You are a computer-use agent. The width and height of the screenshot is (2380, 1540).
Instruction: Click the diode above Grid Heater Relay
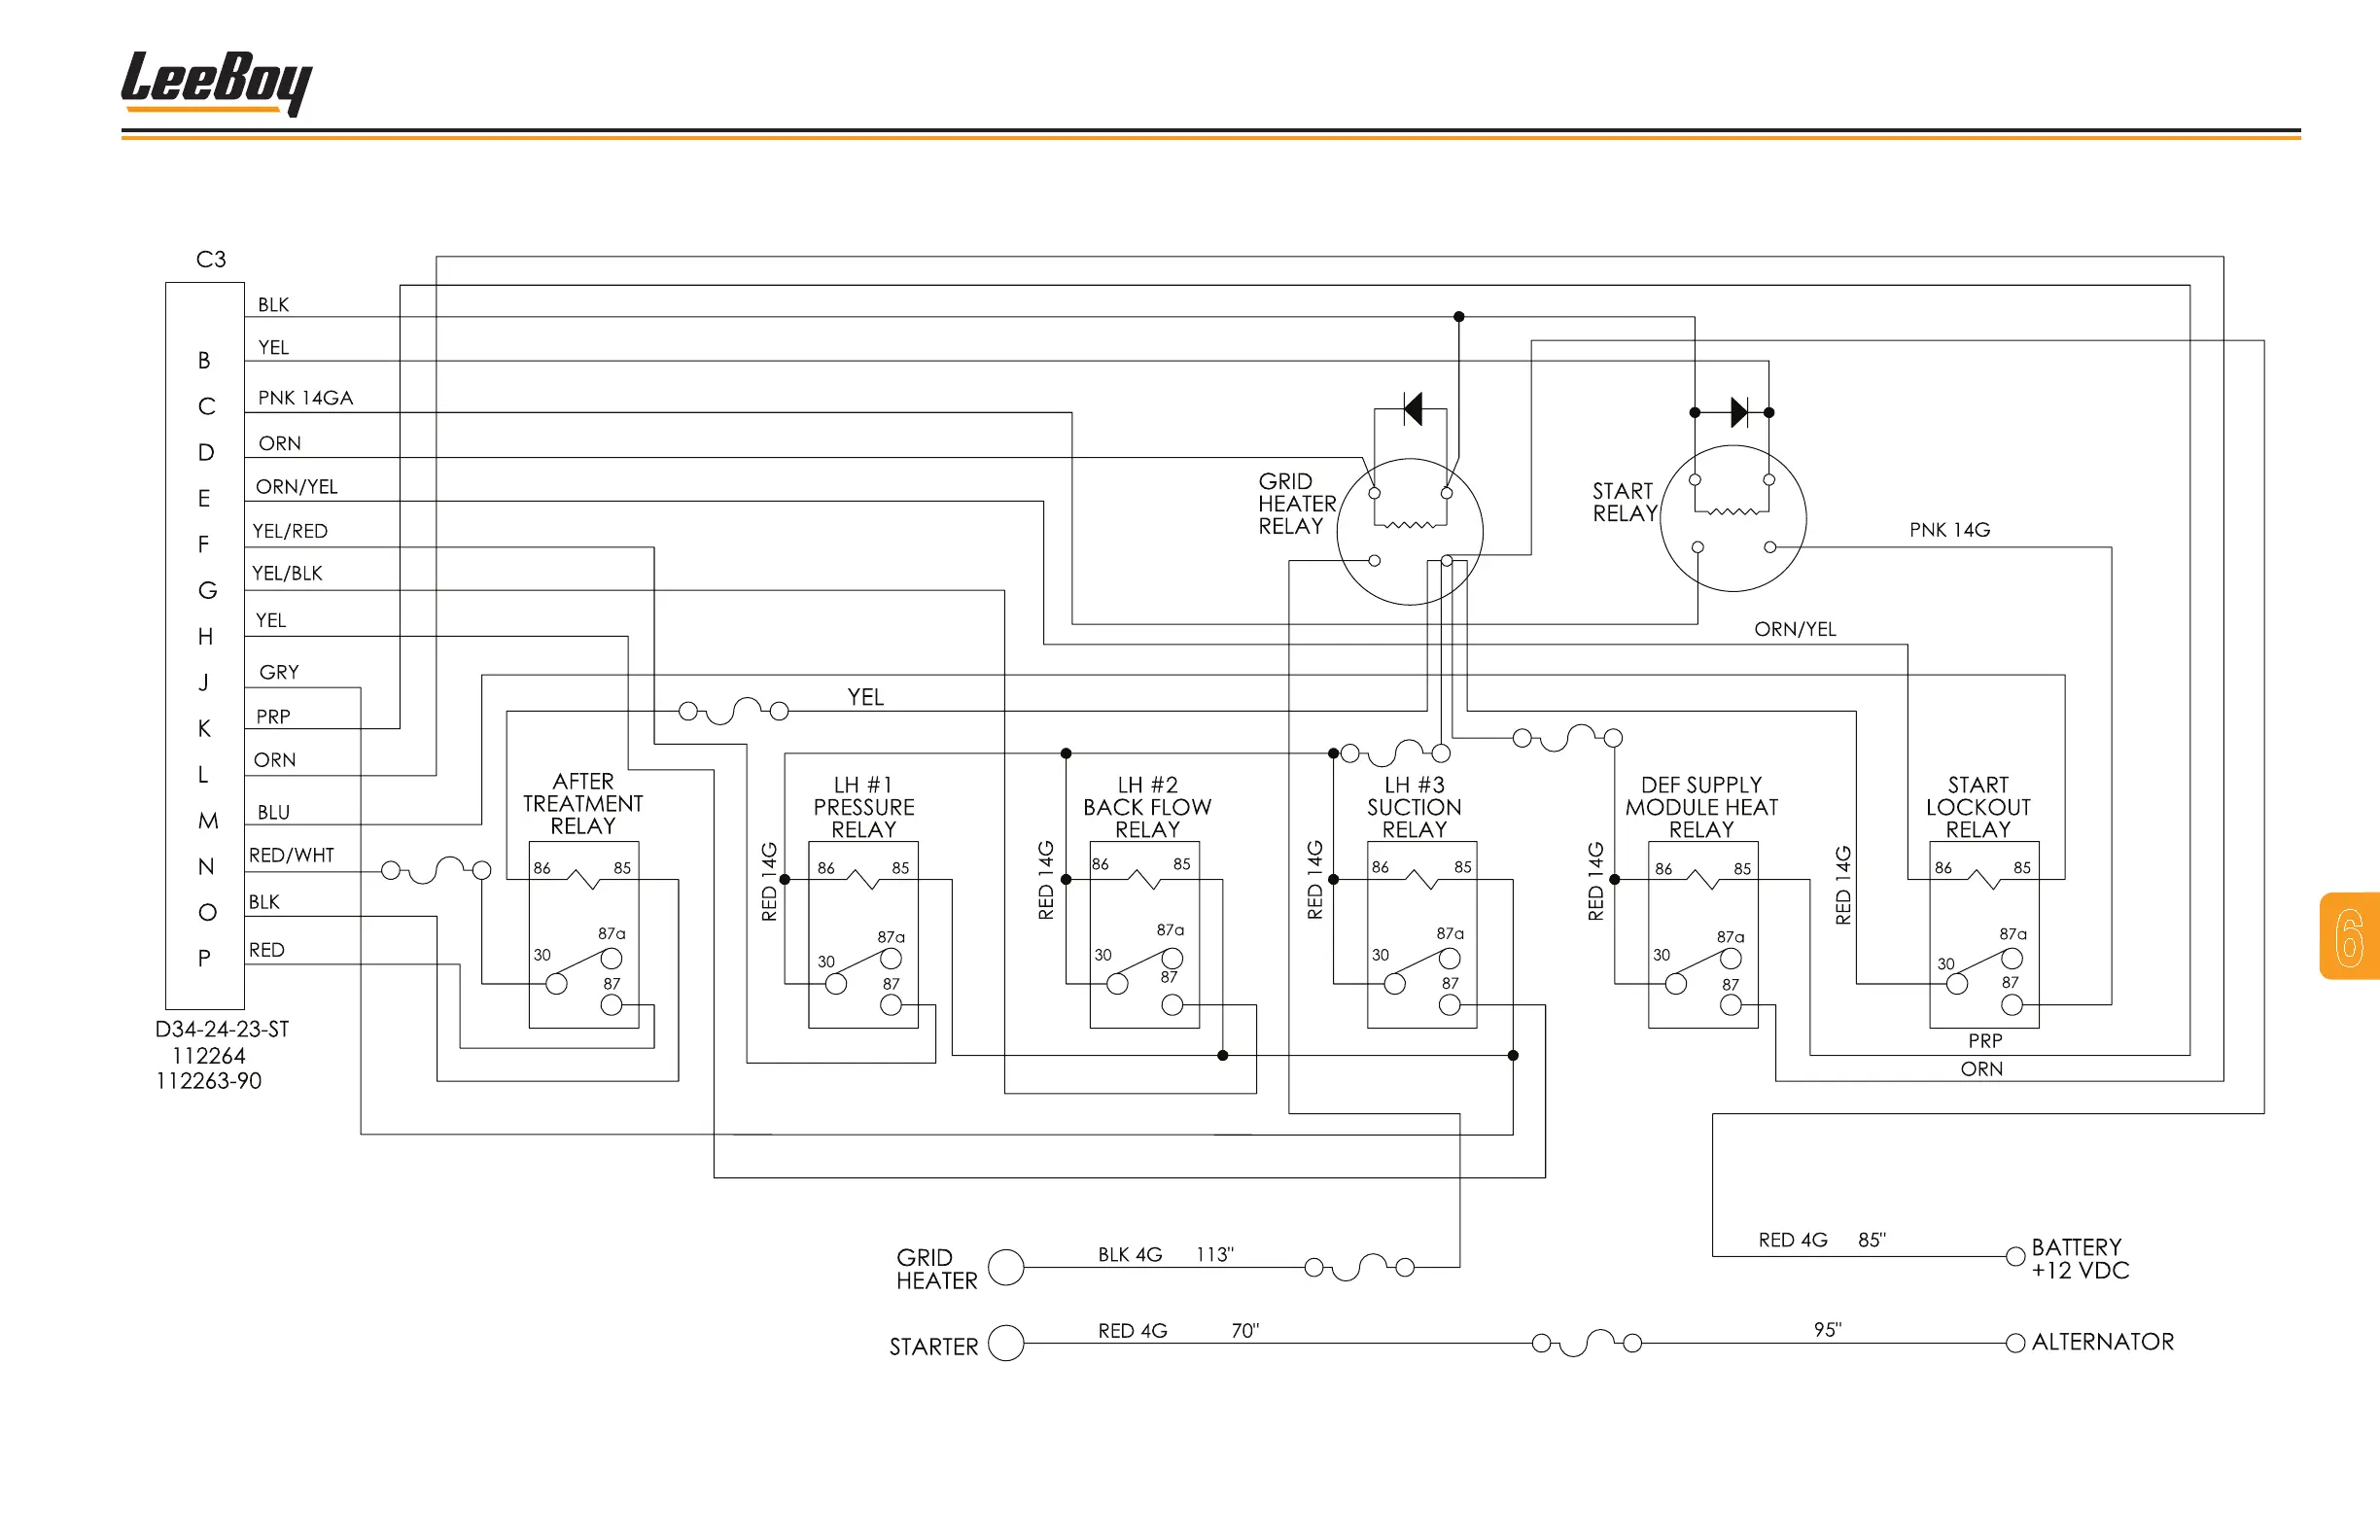1413,408
